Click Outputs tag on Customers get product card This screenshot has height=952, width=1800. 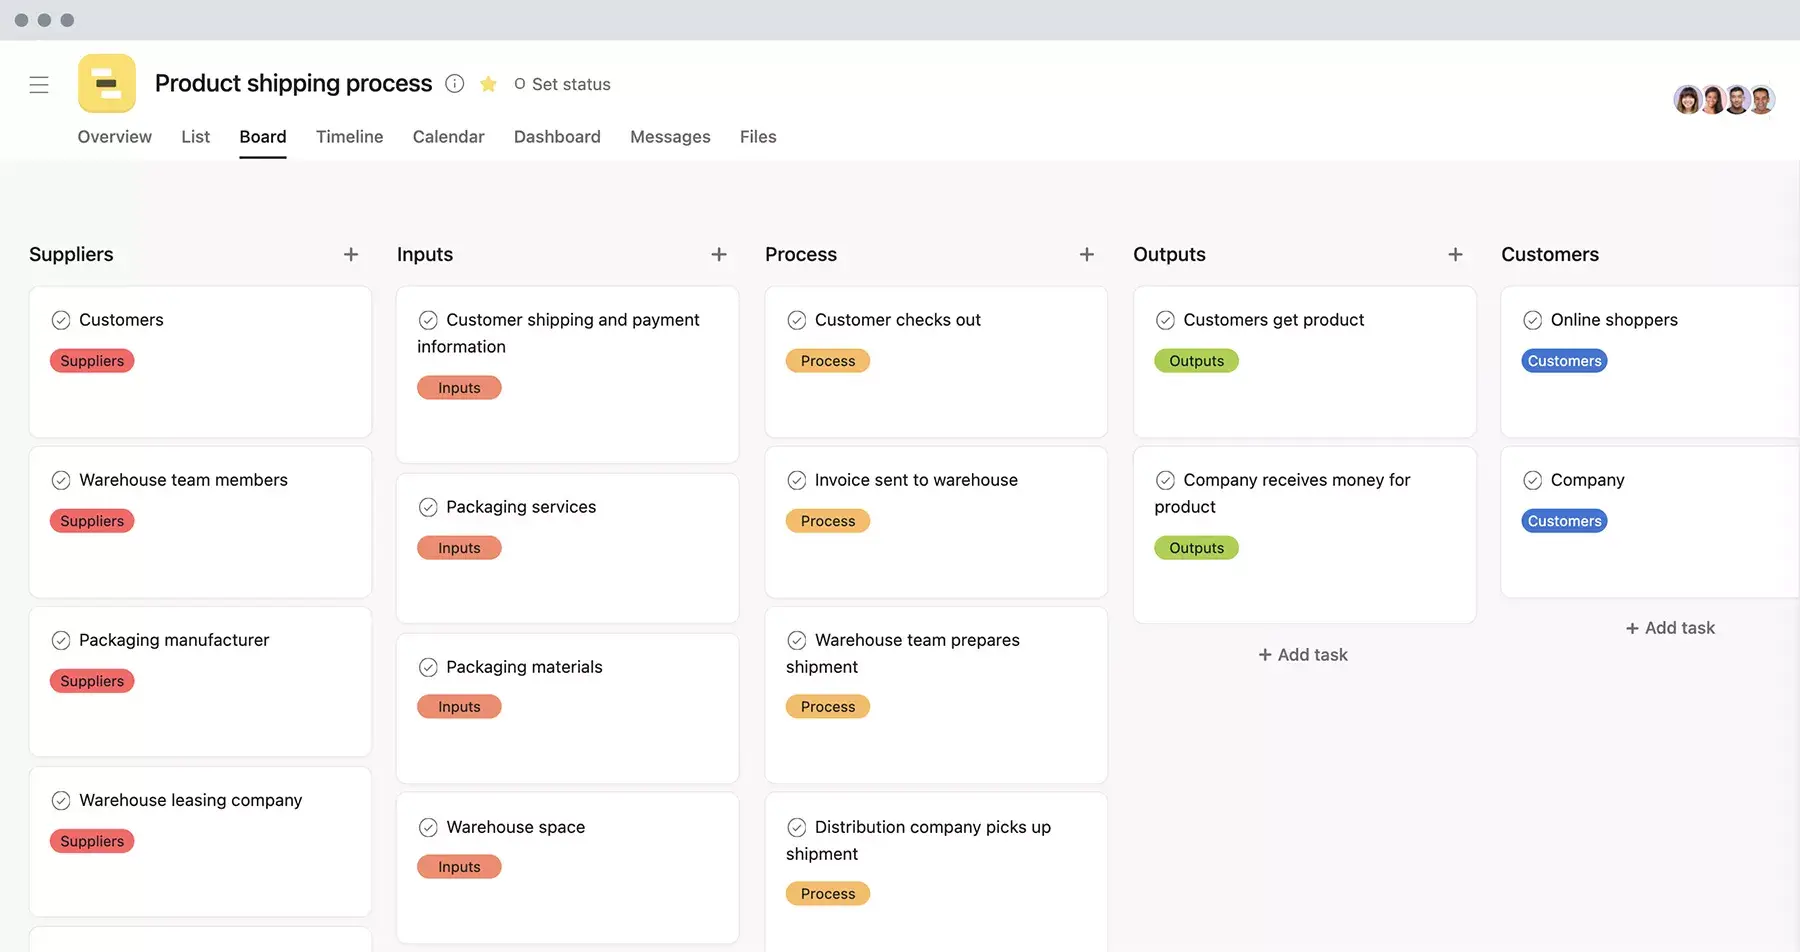point(1196,361)
